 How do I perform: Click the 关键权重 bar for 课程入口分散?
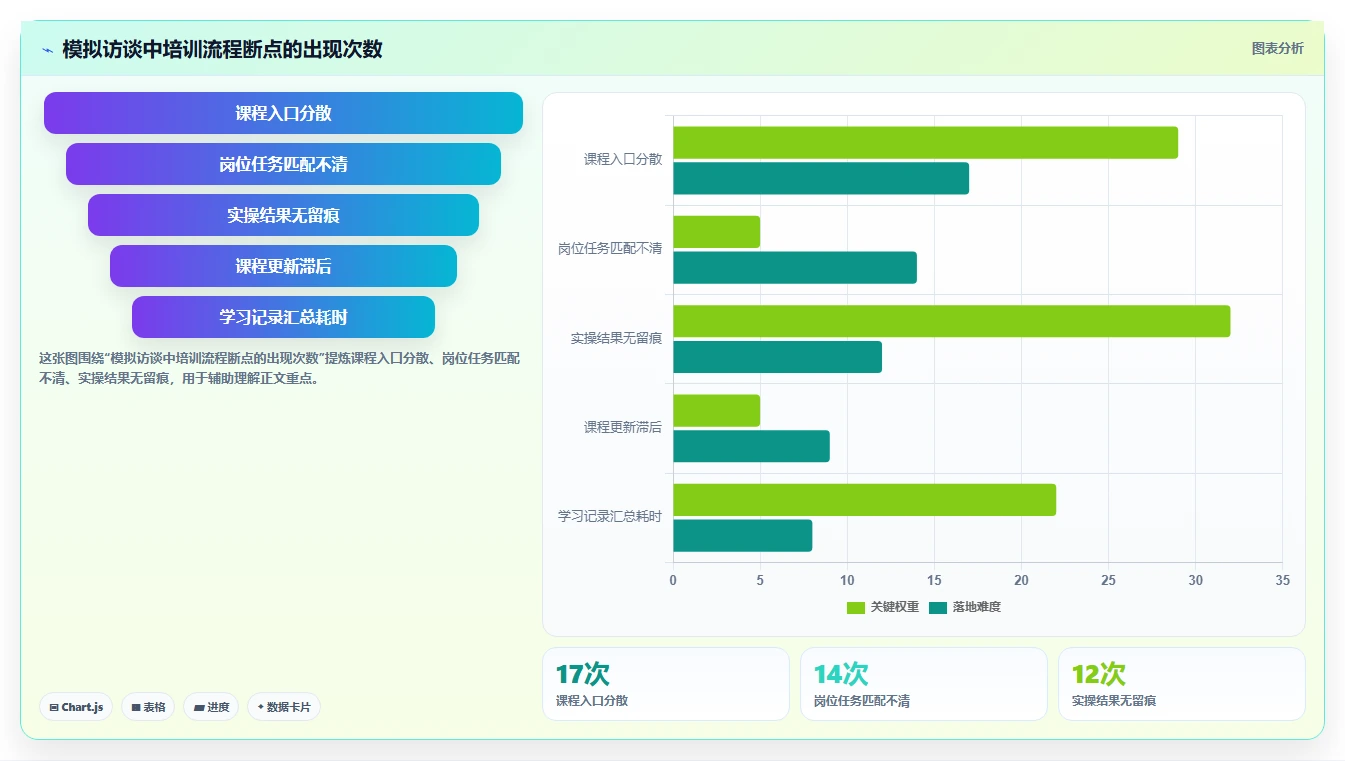[x=925, y=143]
